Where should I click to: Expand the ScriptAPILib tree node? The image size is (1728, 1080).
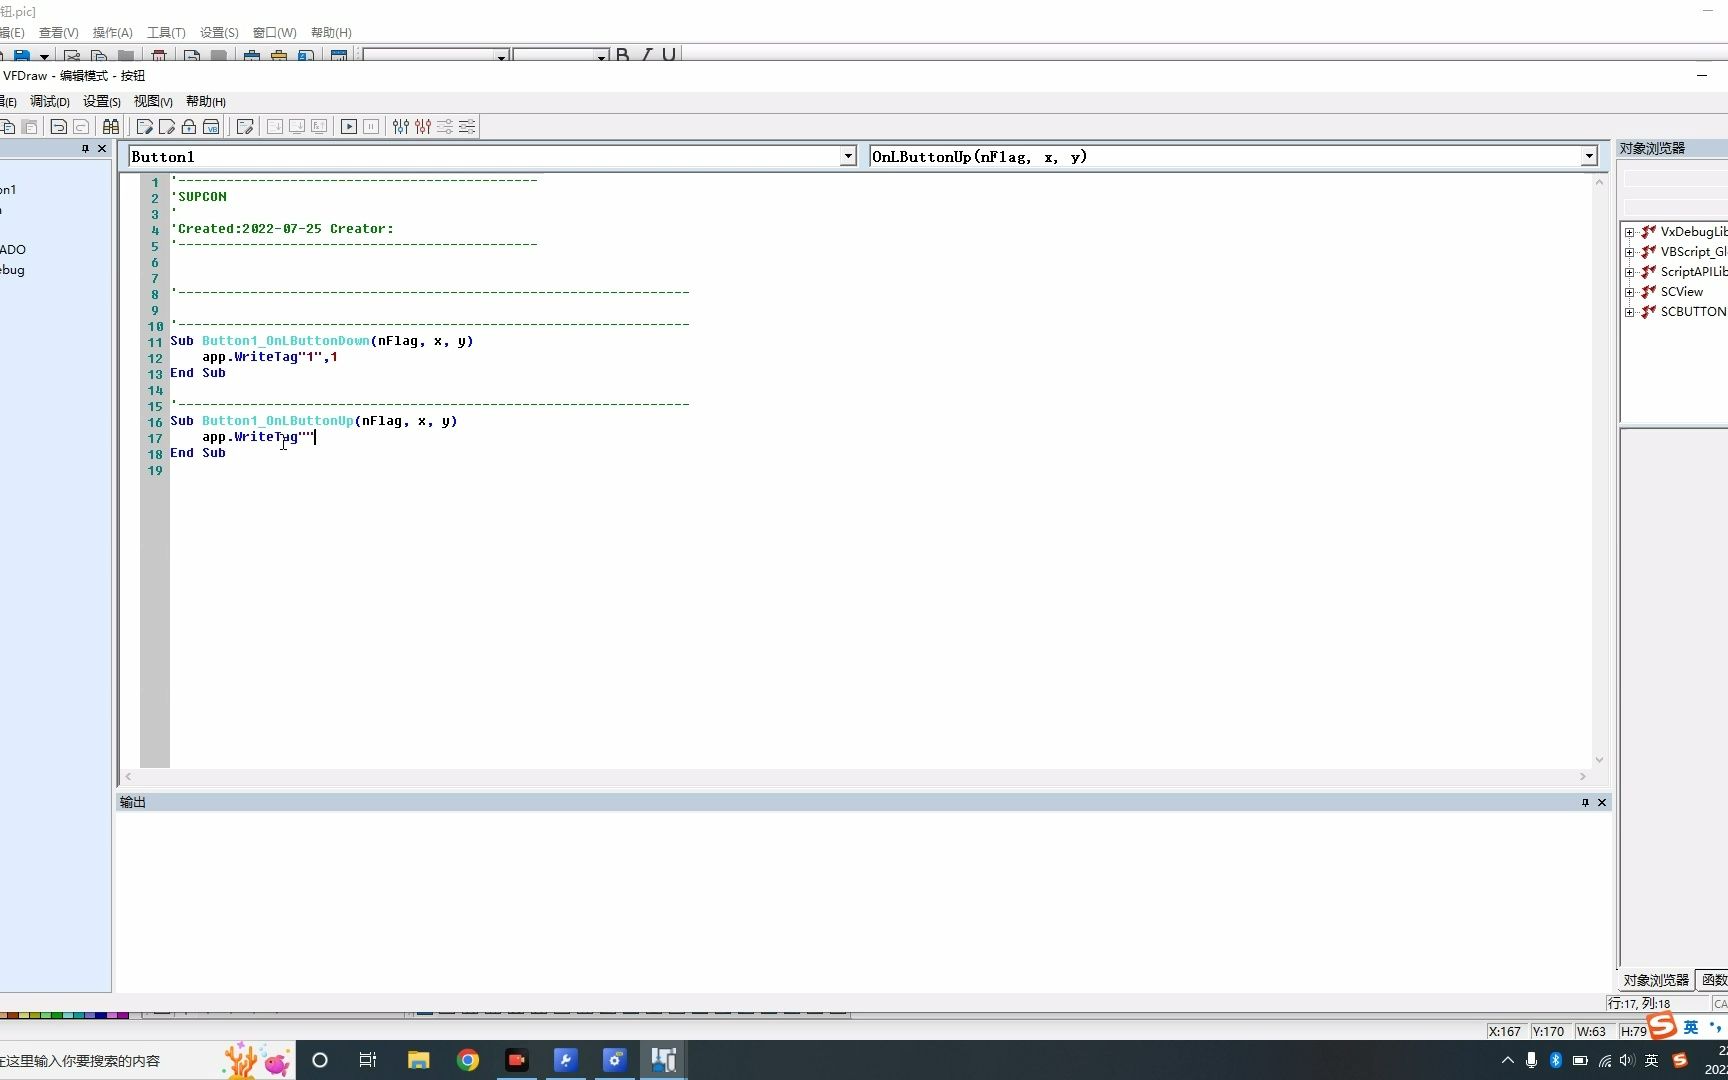coord(1630,272)
